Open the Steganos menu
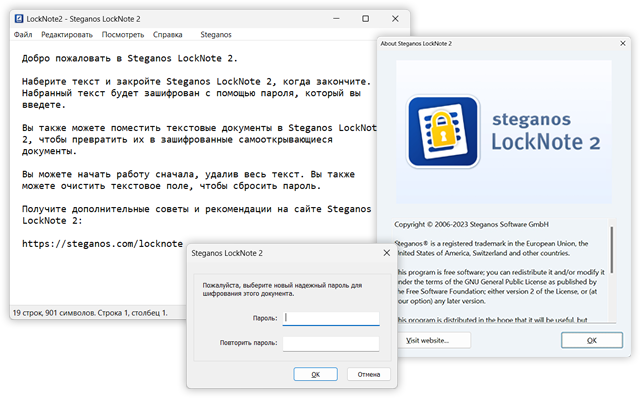 216,35
